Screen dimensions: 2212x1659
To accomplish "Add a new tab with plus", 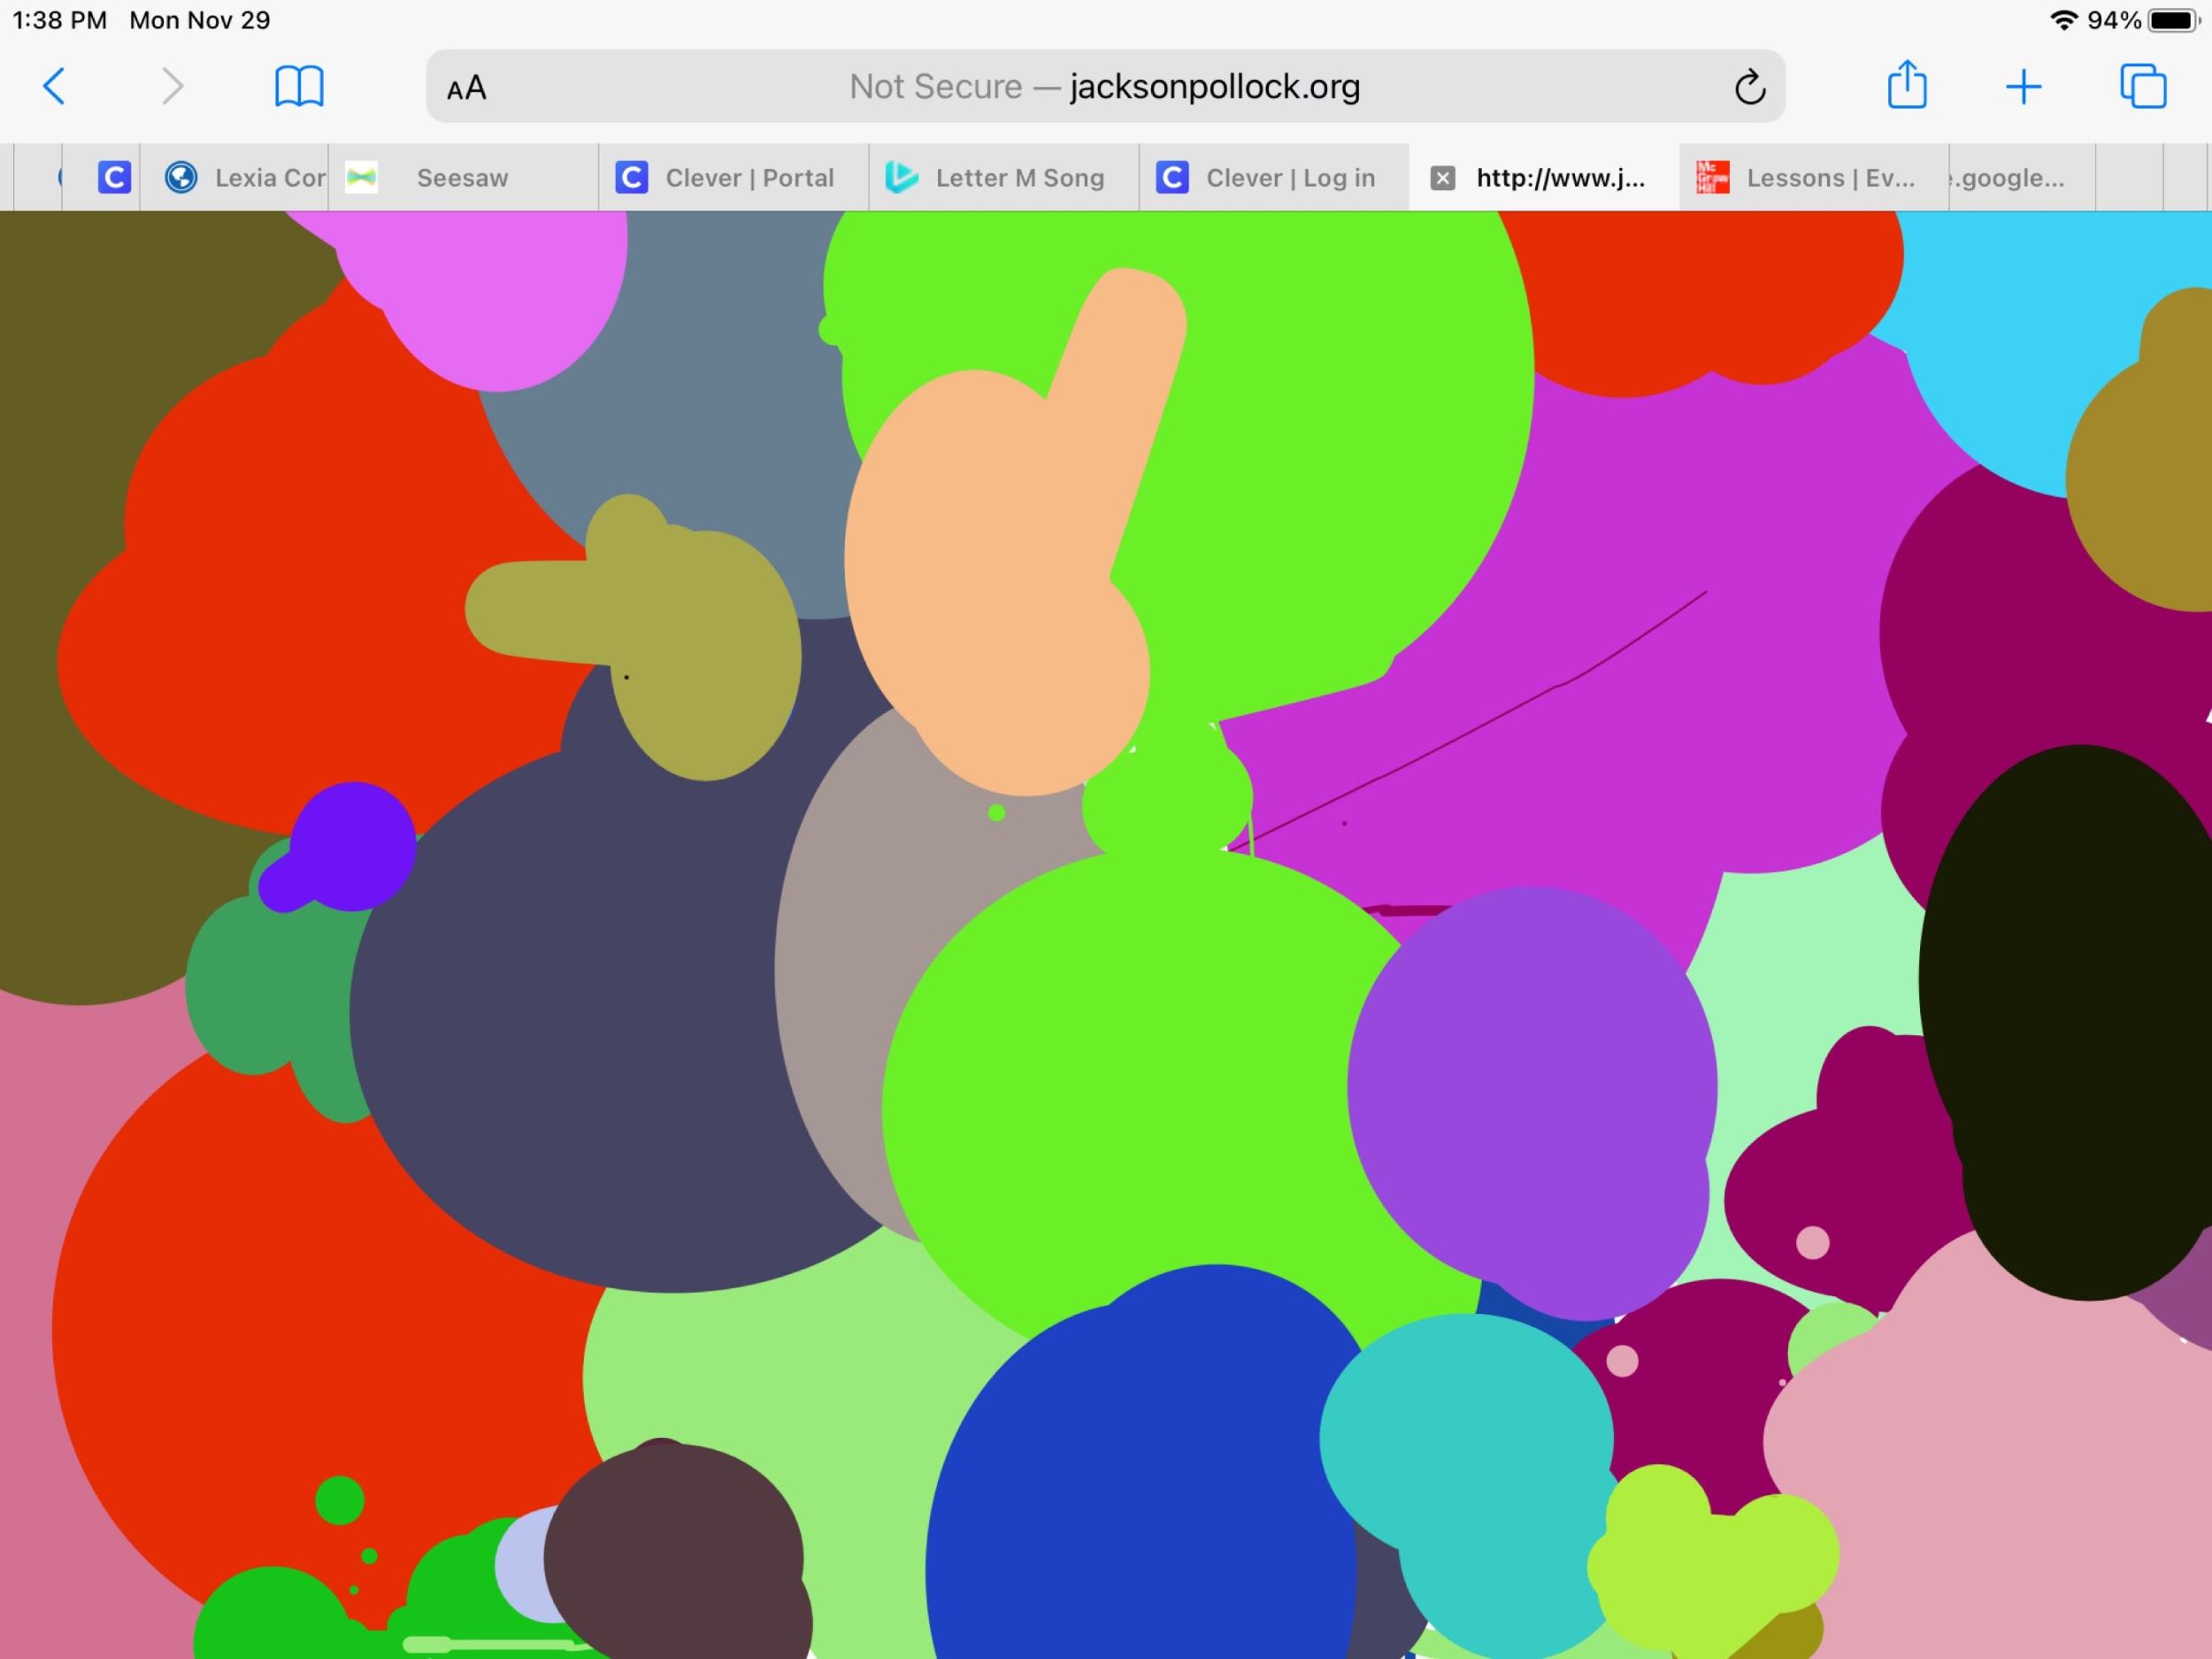I will click(2023, 87).
